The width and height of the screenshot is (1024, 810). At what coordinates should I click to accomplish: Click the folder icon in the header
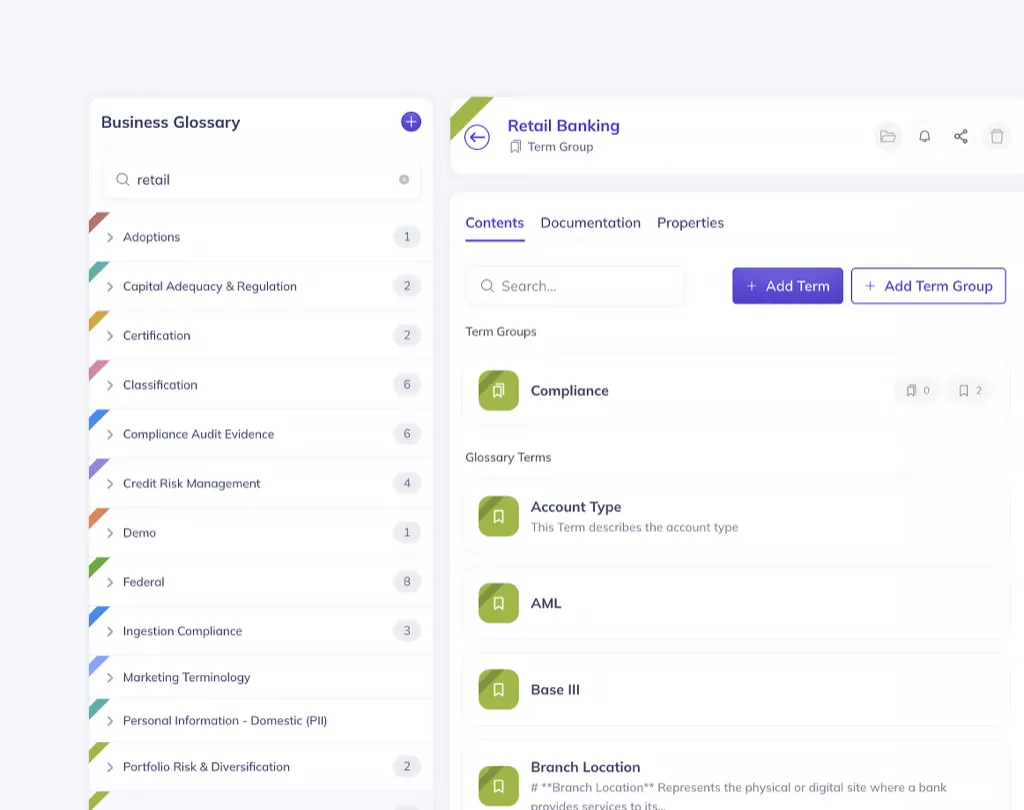(887, 136)
